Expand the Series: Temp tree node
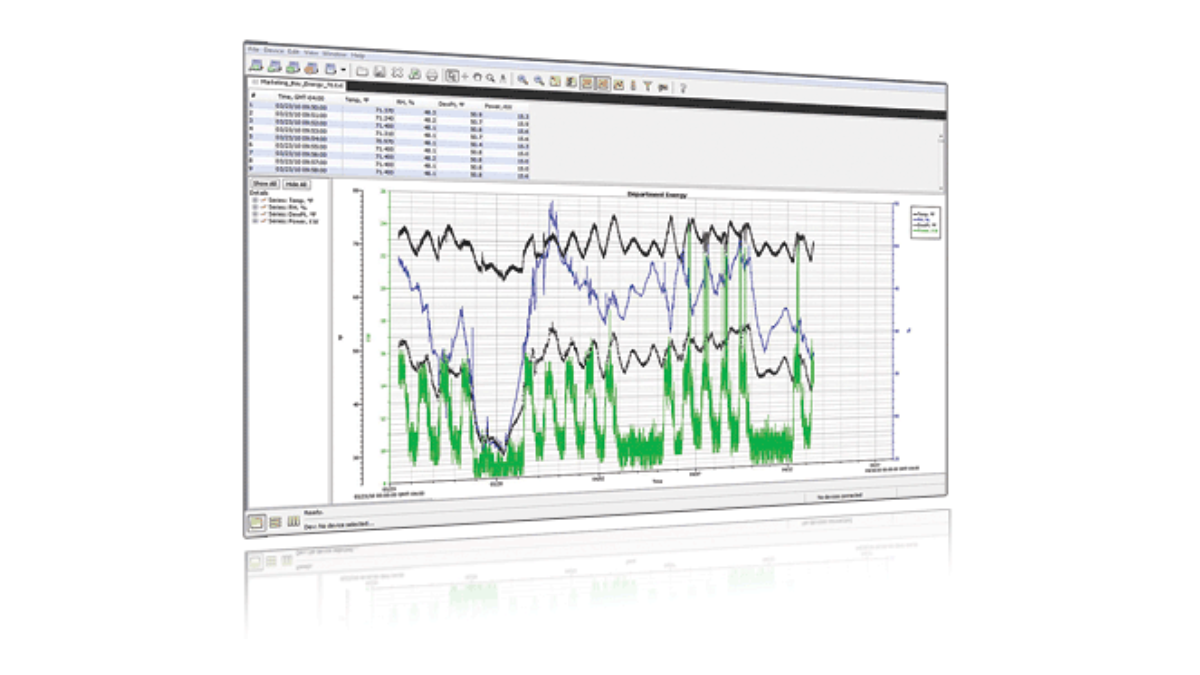Screen dimensions: 1200x675 click(254, 199)
